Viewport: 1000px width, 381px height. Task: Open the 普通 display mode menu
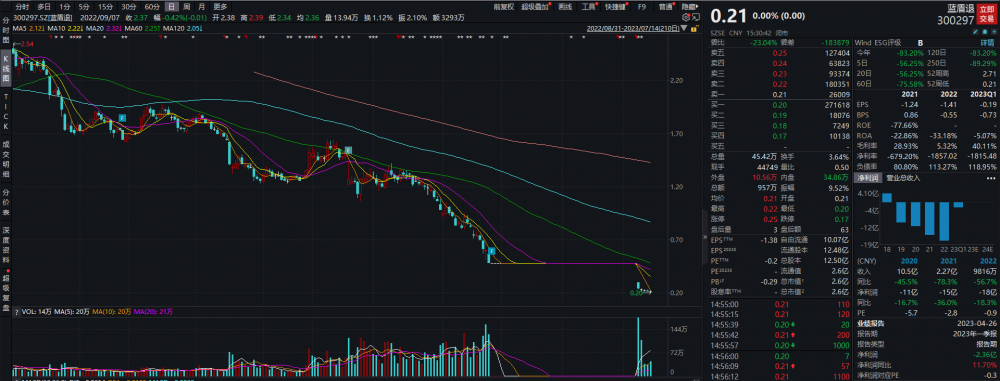(666, 6)
